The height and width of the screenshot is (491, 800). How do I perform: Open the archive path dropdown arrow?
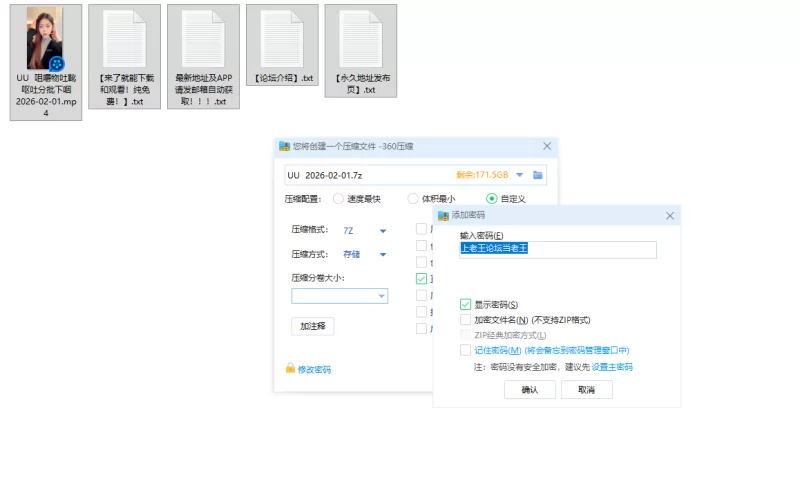pyautogui.click(x=519, y=175)
